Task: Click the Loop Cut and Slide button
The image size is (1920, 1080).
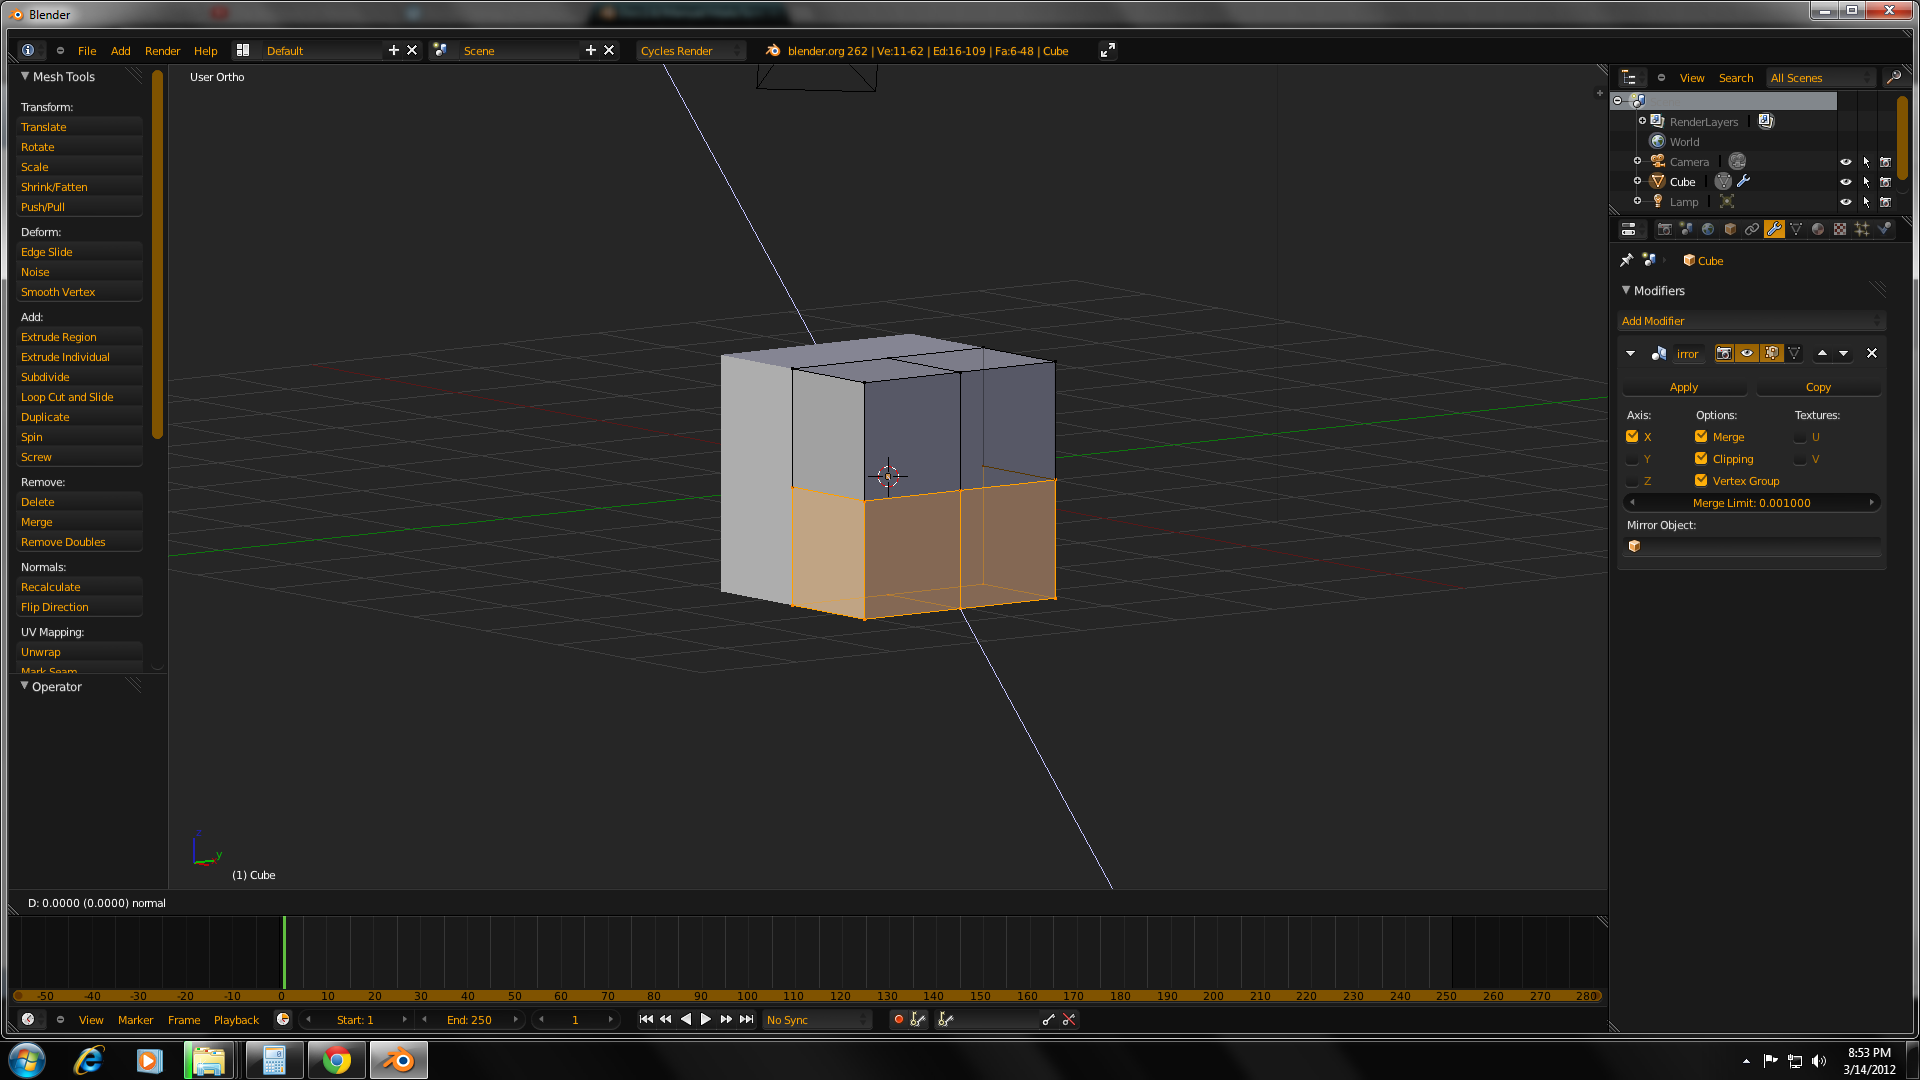Action: pos(79,397)
